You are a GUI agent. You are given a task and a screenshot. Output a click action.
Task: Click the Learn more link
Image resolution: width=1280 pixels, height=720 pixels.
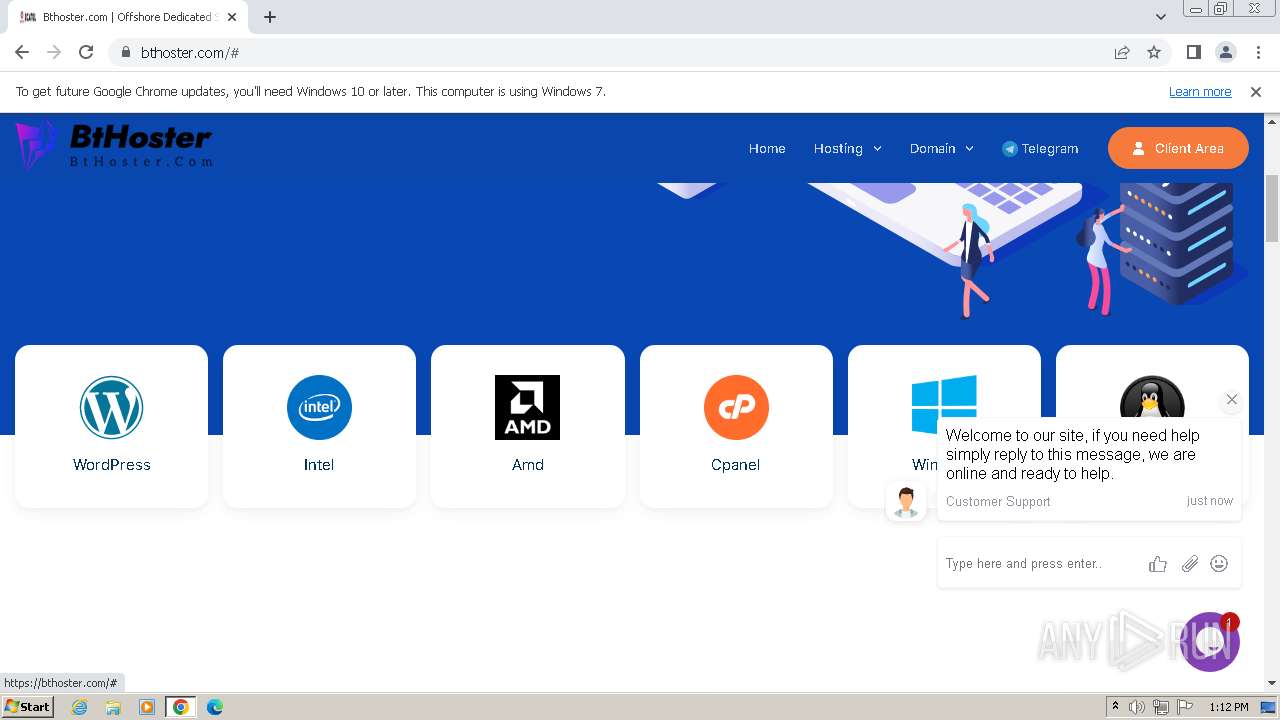1200,91
